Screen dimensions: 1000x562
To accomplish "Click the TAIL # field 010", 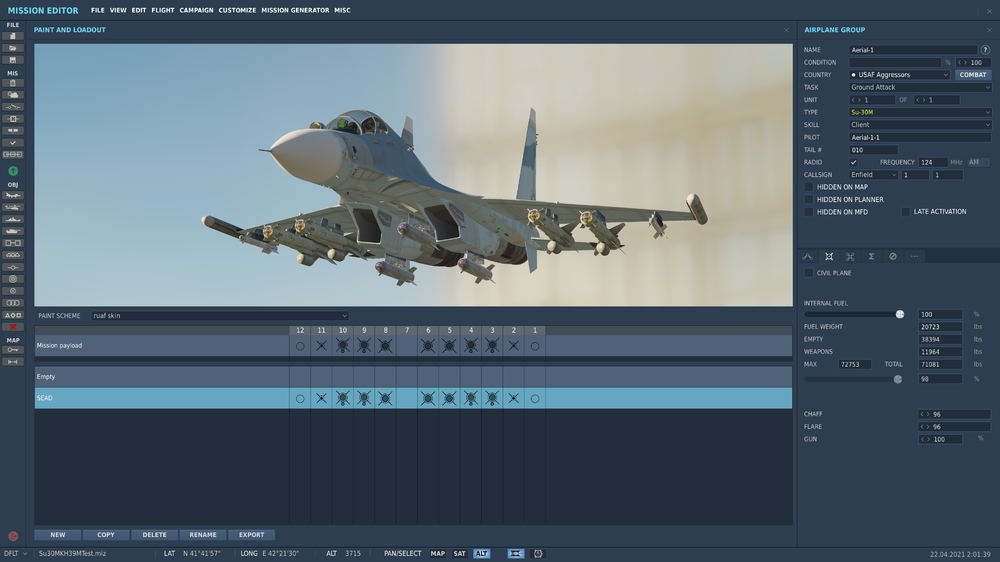I will point(873,150).
